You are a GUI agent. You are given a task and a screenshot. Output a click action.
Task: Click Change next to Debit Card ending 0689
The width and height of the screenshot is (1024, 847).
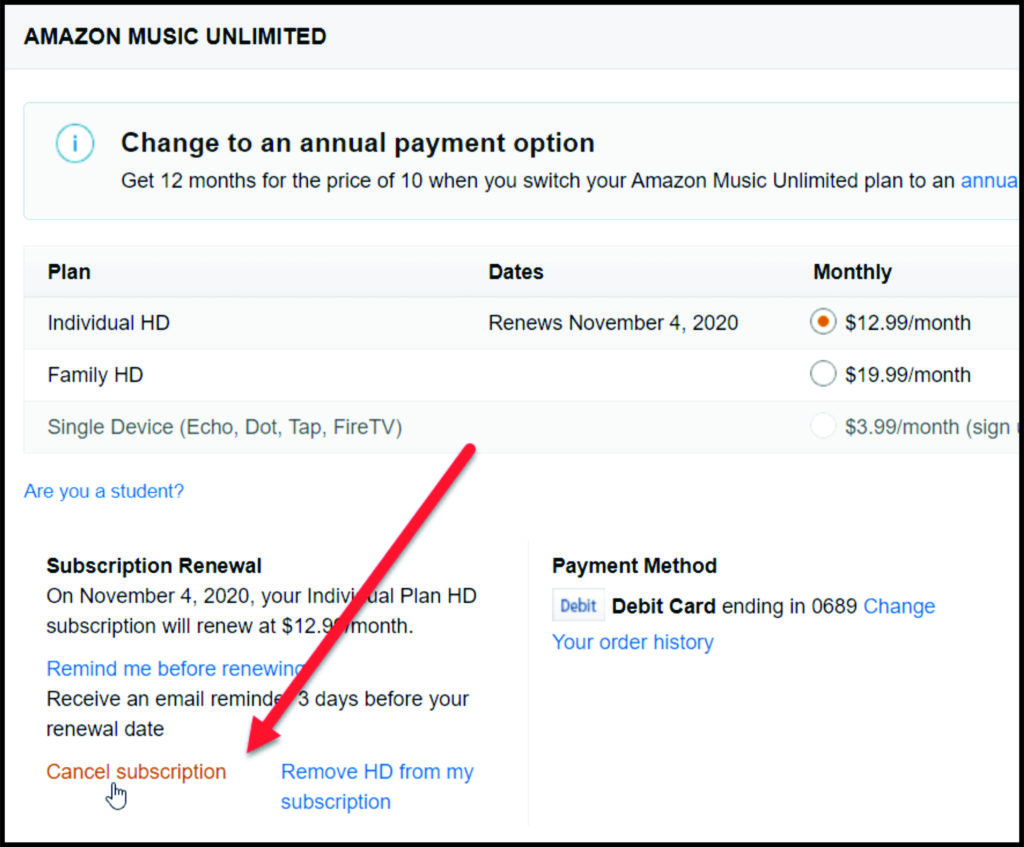coord(899,606)
